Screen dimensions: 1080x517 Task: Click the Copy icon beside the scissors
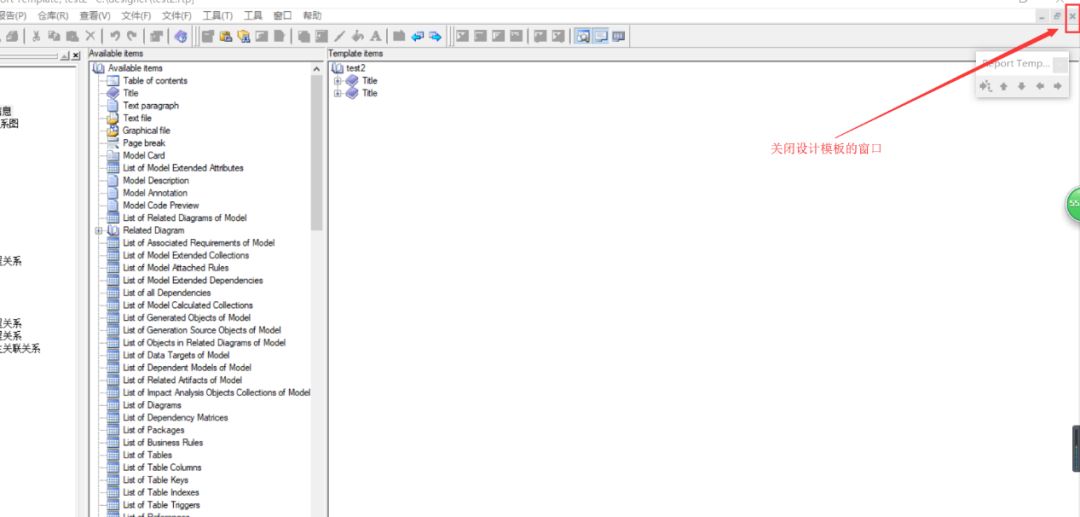54,36
